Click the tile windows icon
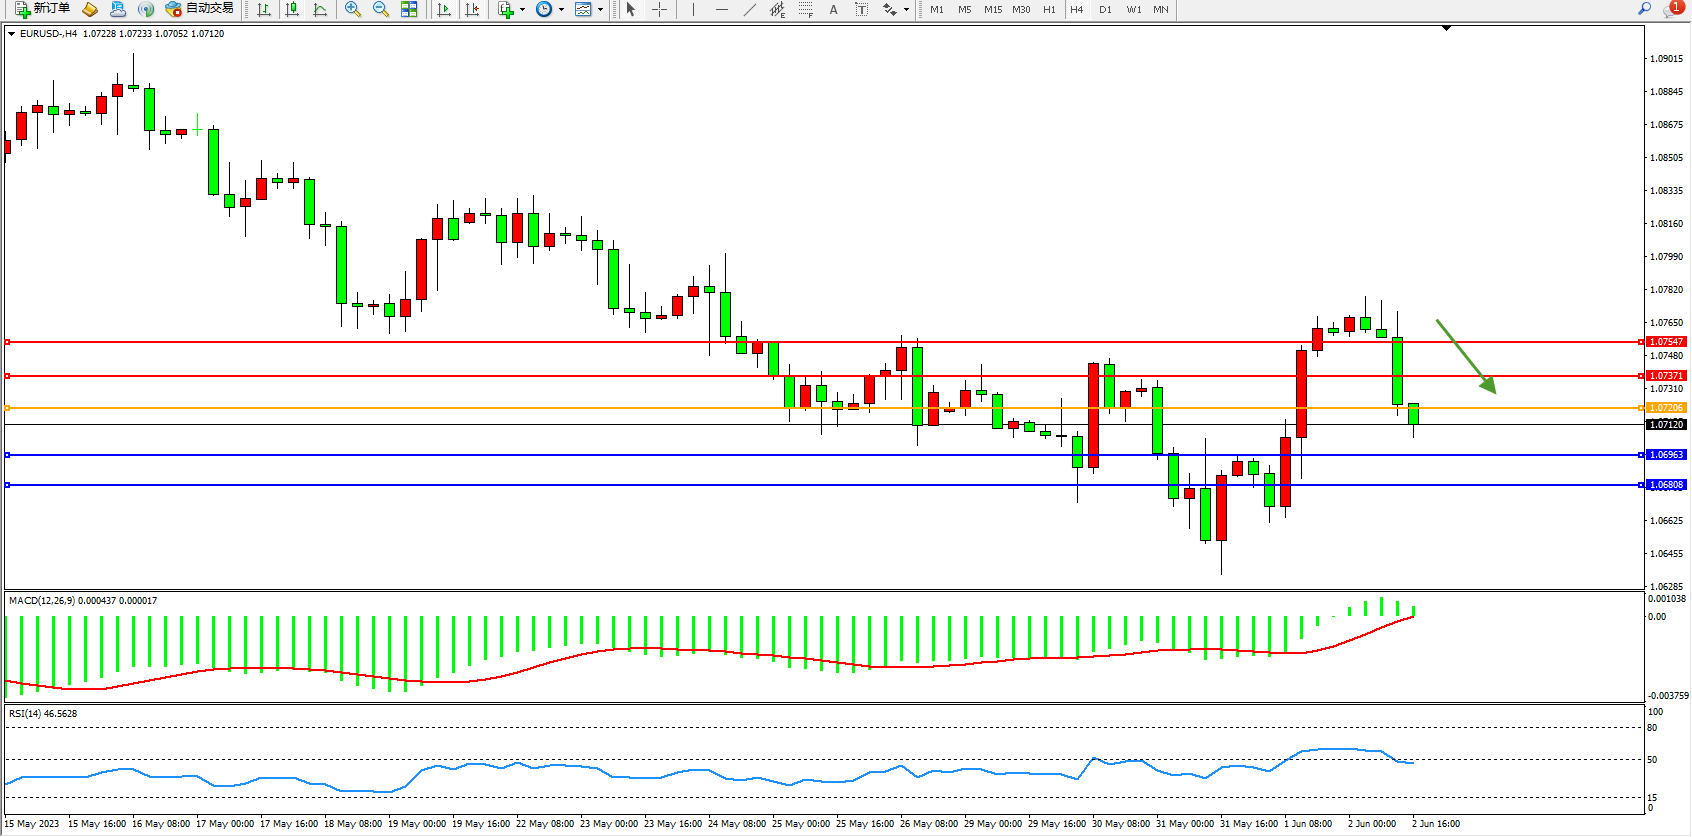This screenshot has width=1692, height=837. (409, 9)
